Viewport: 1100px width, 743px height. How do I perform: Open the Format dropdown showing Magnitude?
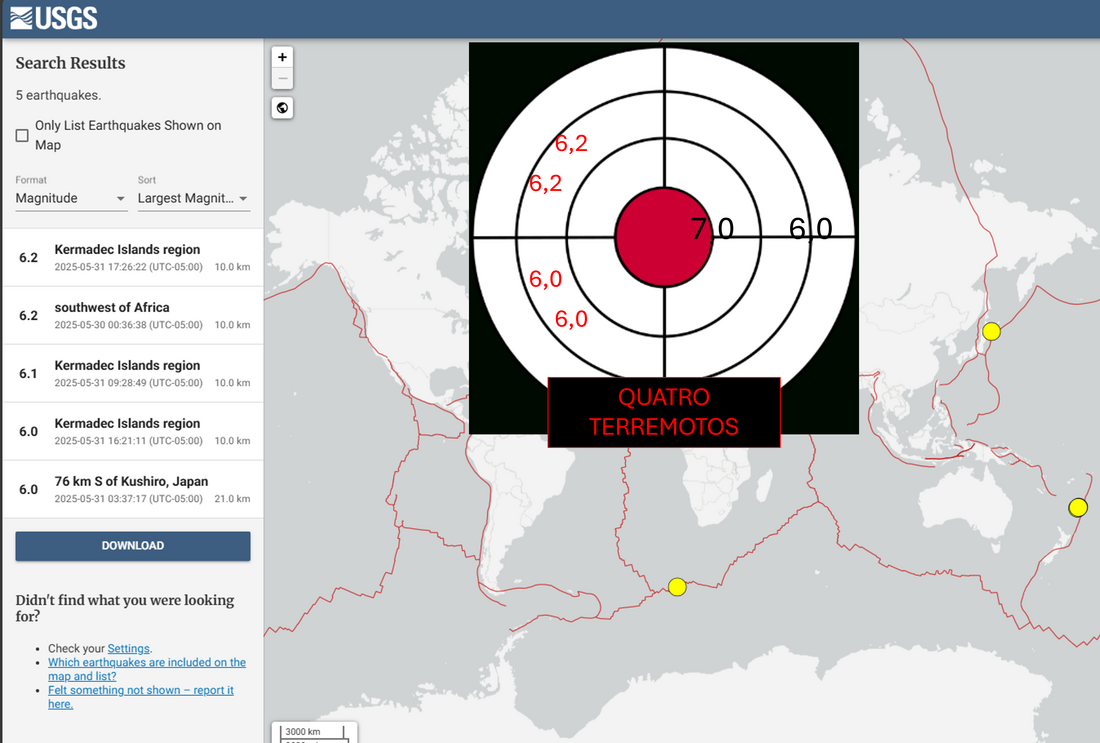pyautogui.click(x=71, y=199)
